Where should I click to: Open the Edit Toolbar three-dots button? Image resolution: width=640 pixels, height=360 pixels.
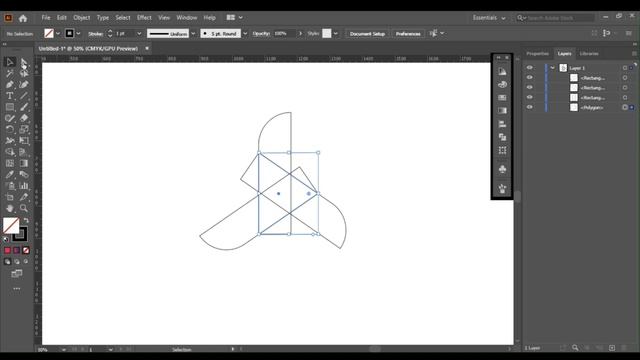pos(17,289)
